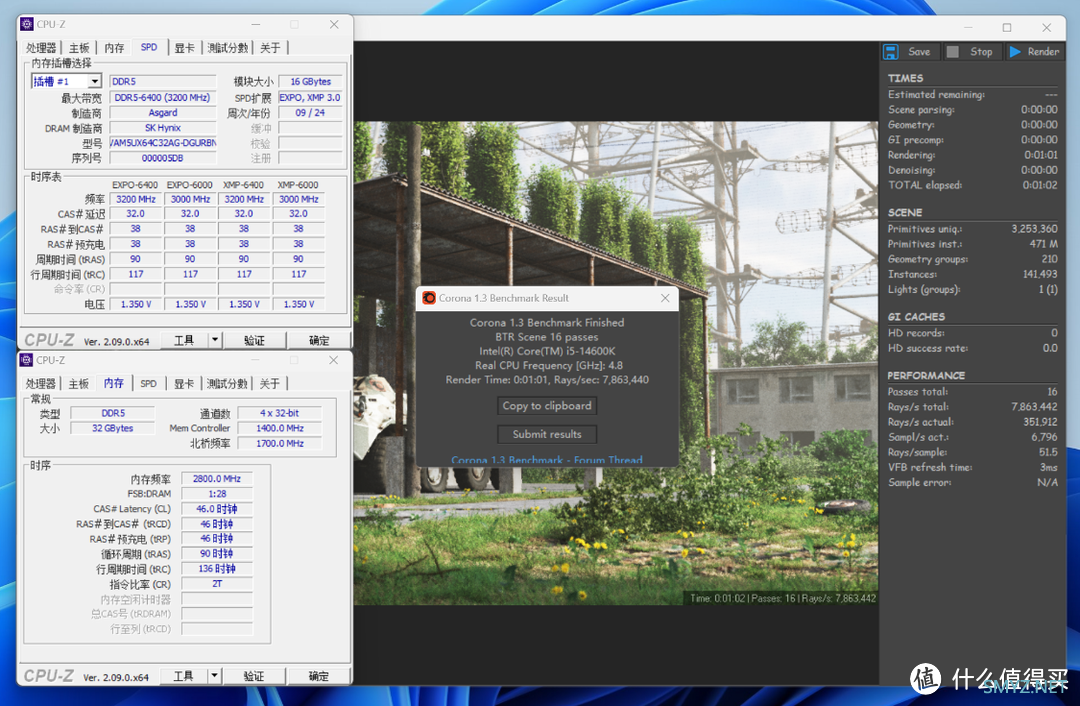1080x706 pixels.
Task: Click the render status bar showing Time, Passes, Rays/s
Action: pyautogui.click(x=783, y=598)
